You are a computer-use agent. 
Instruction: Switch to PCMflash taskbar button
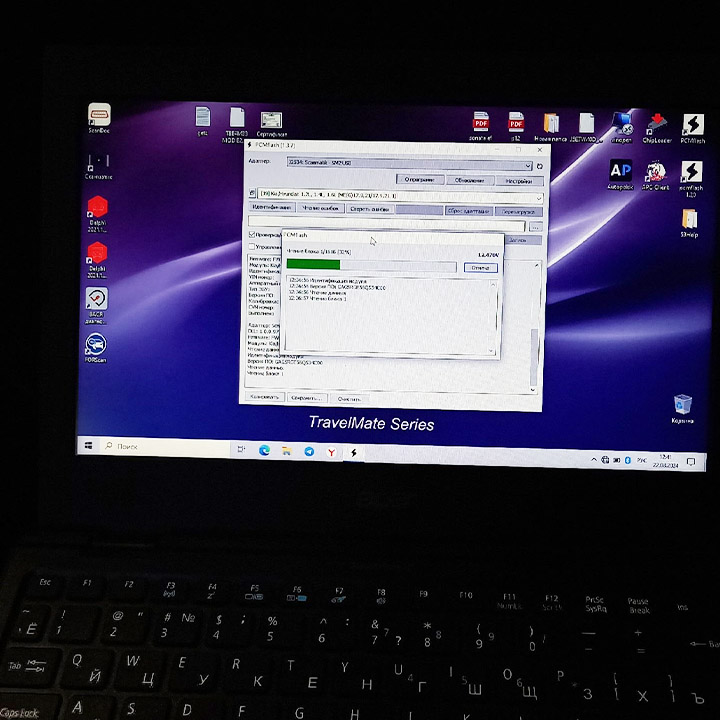[x=354, y=453]
